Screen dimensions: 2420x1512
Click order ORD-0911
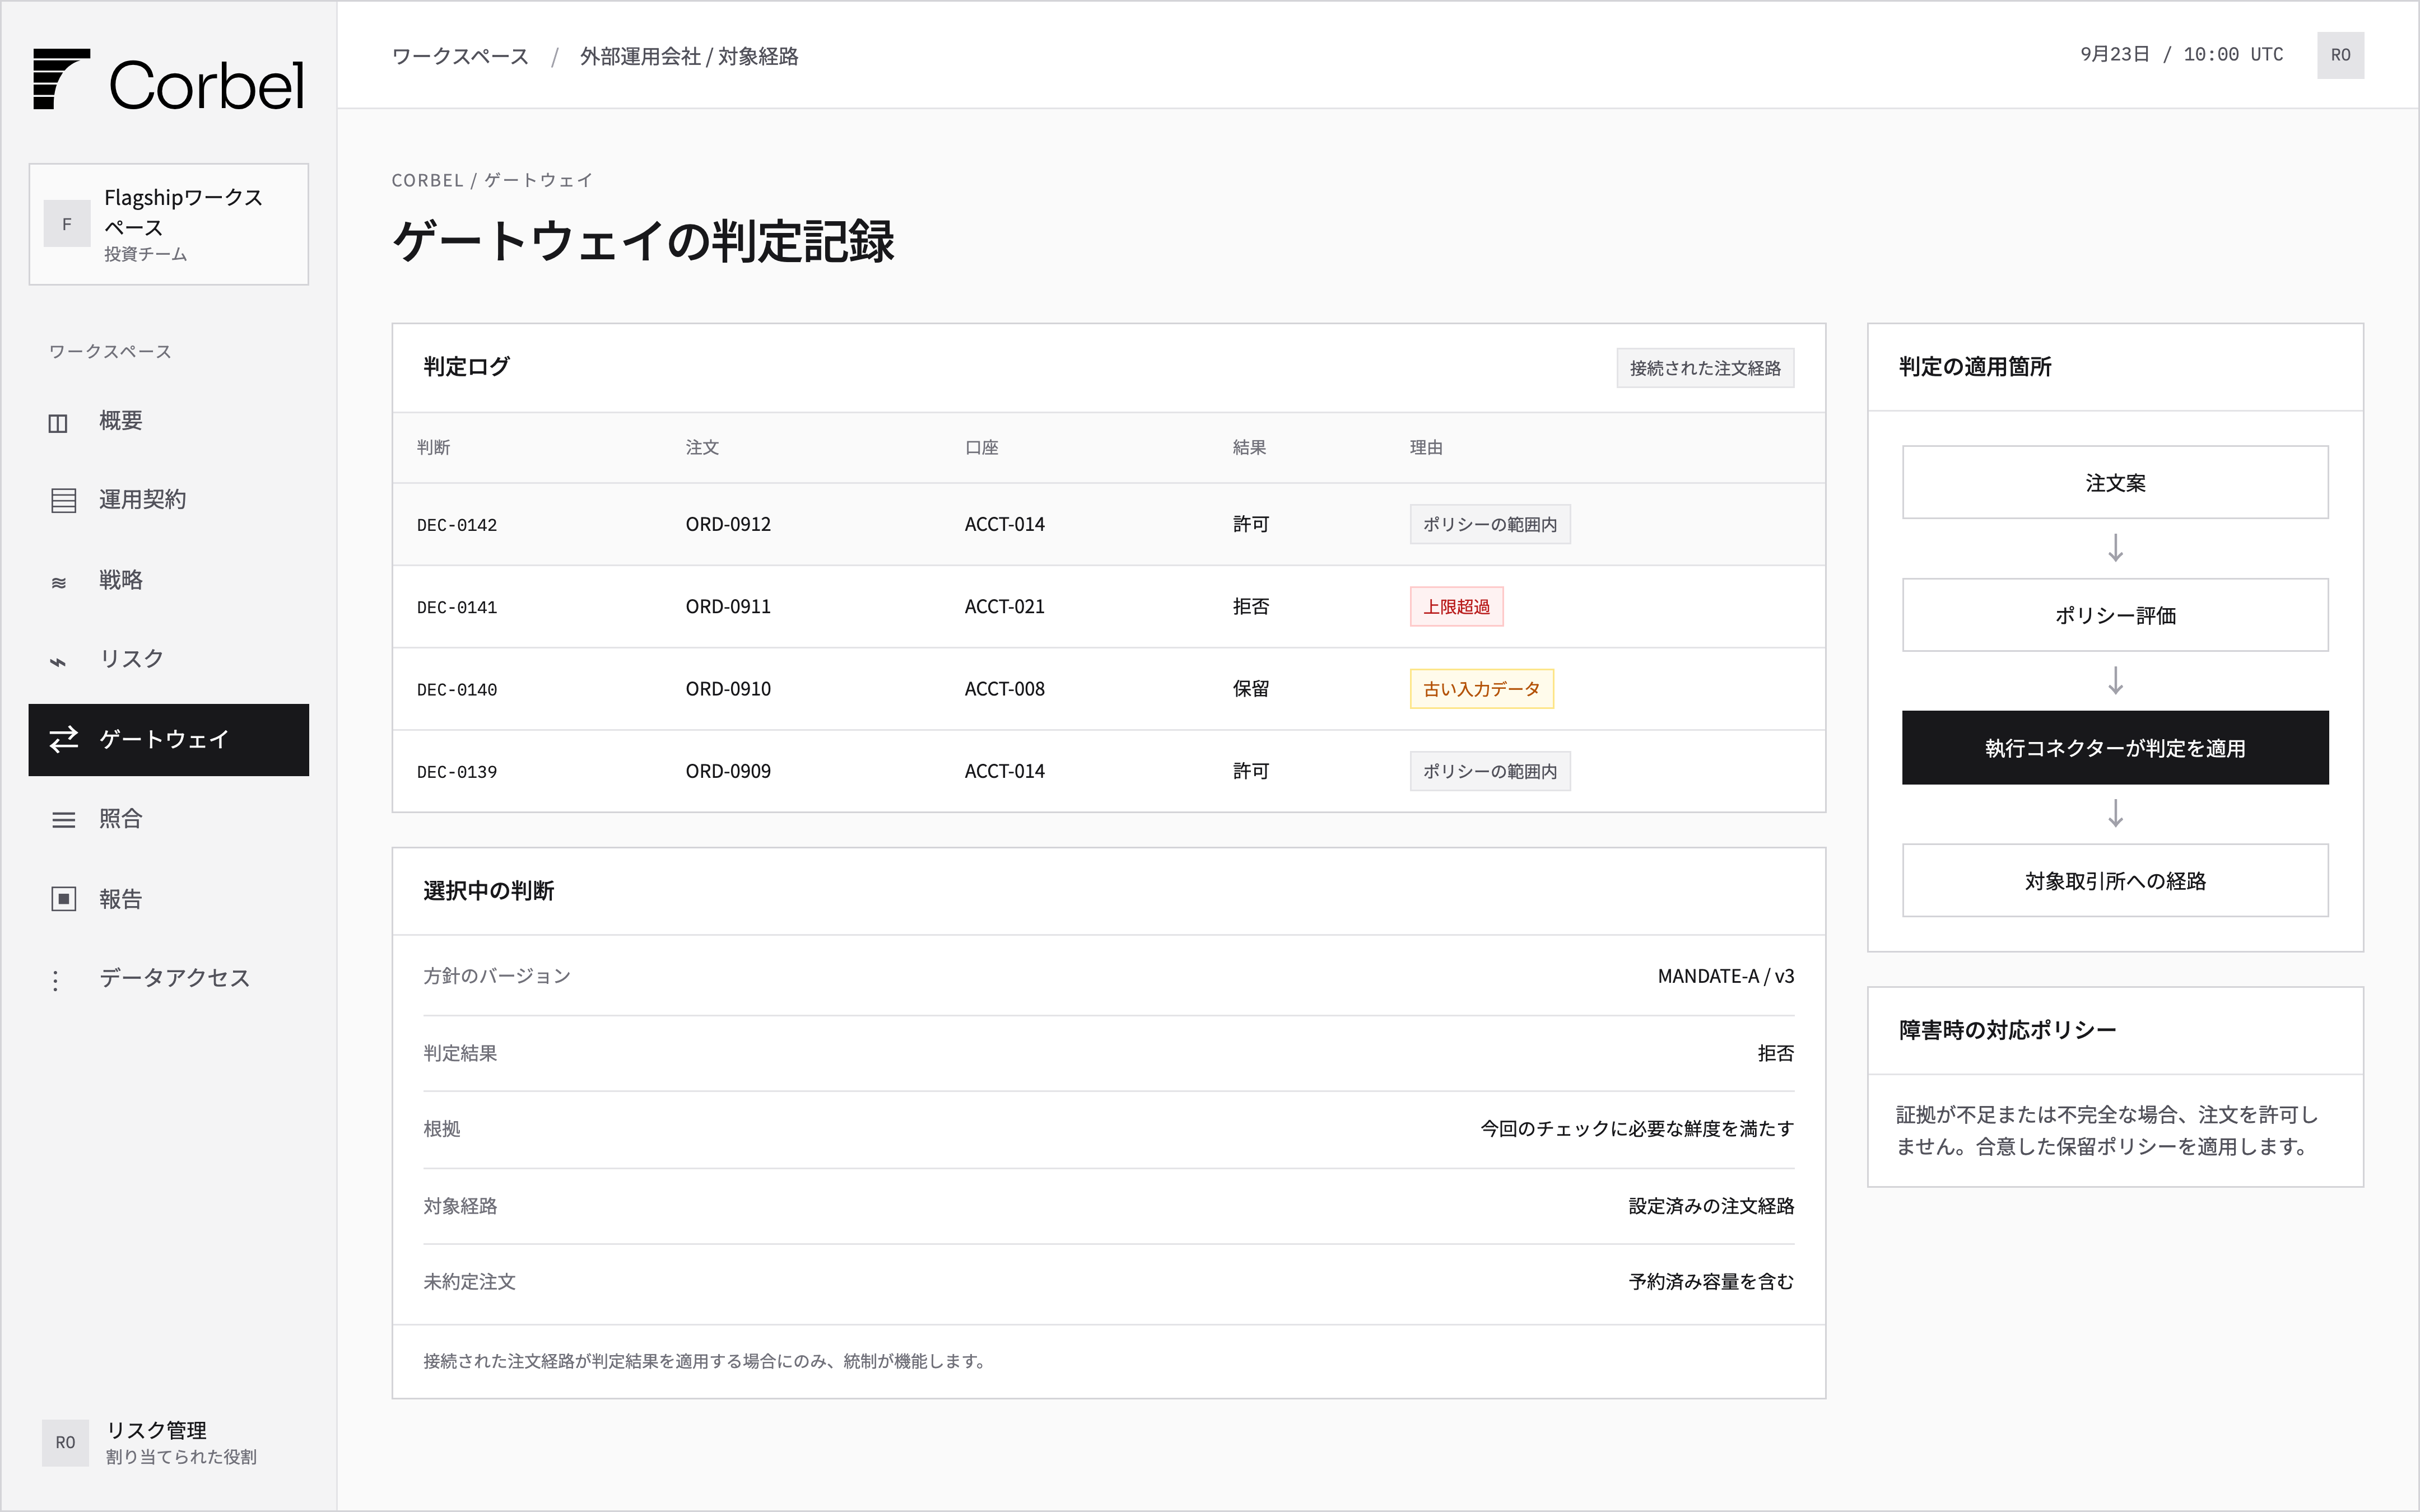click(x=728, y=607)
